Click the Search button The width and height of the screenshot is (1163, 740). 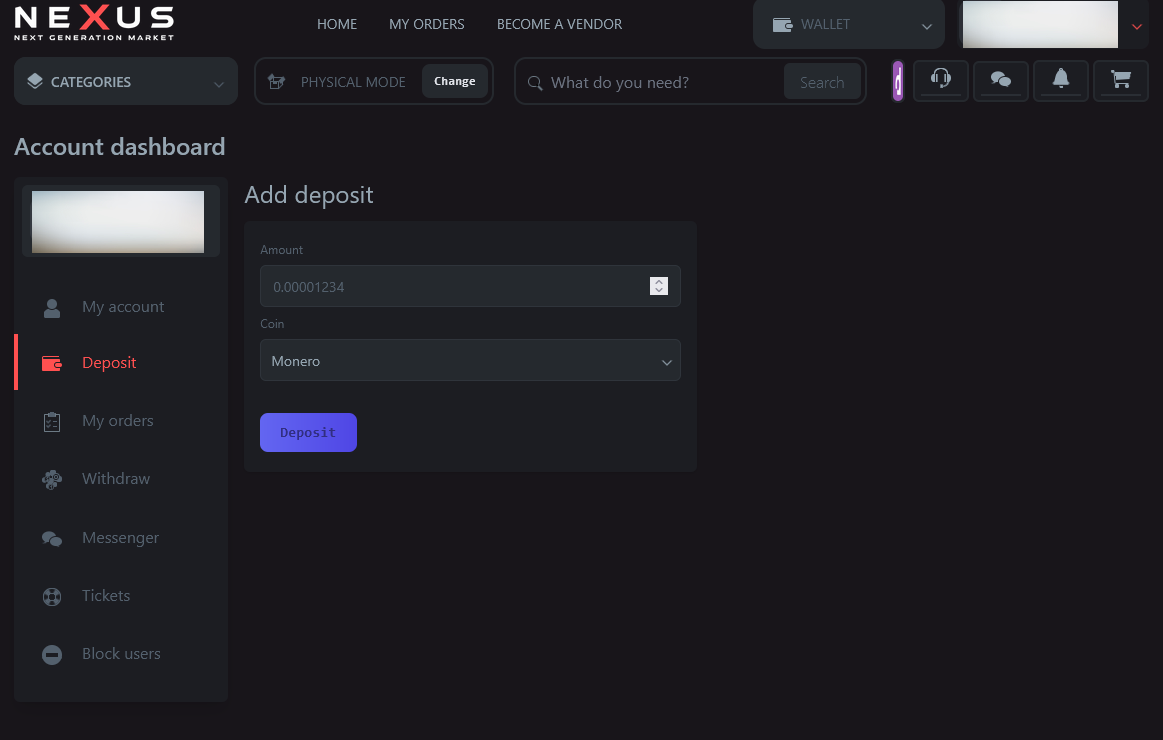[x=822, y=82]
